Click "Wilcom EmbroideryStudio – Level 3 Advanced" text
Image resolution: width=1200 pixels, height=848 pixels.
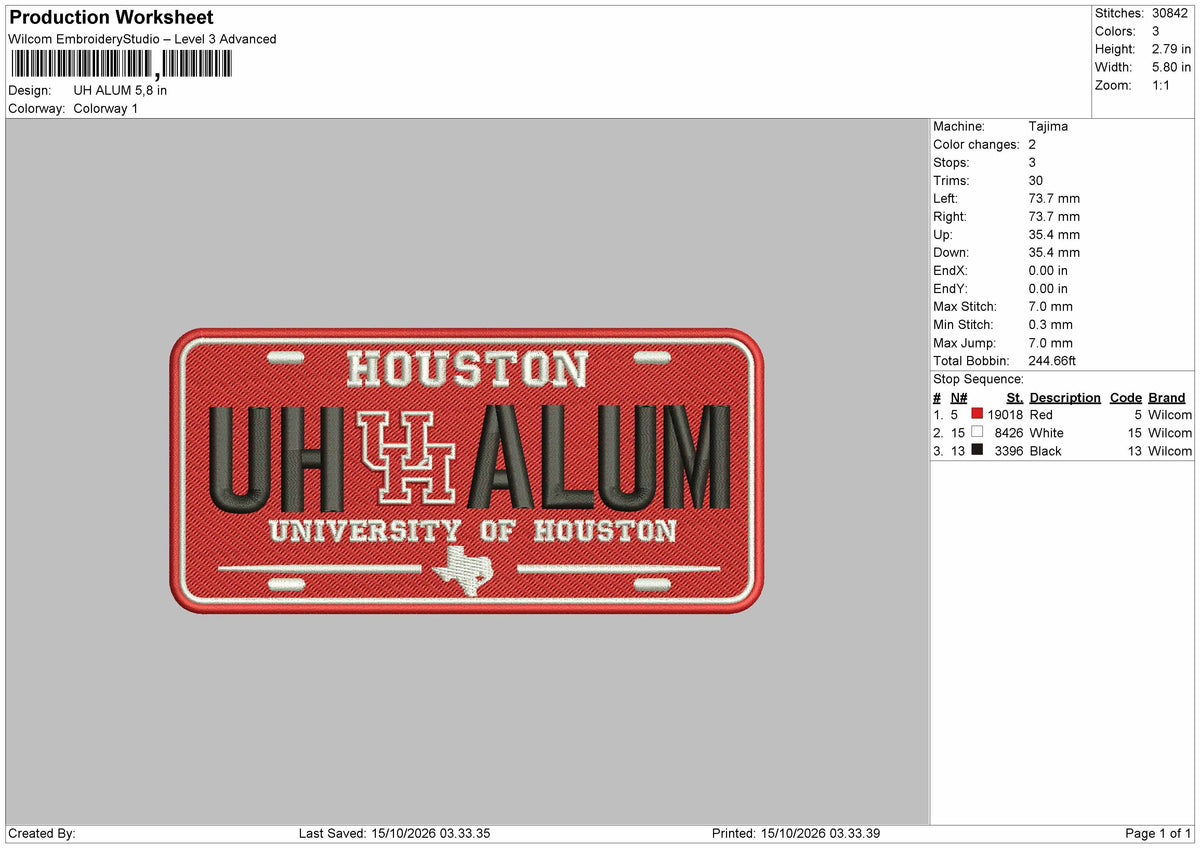pos(142,39)
